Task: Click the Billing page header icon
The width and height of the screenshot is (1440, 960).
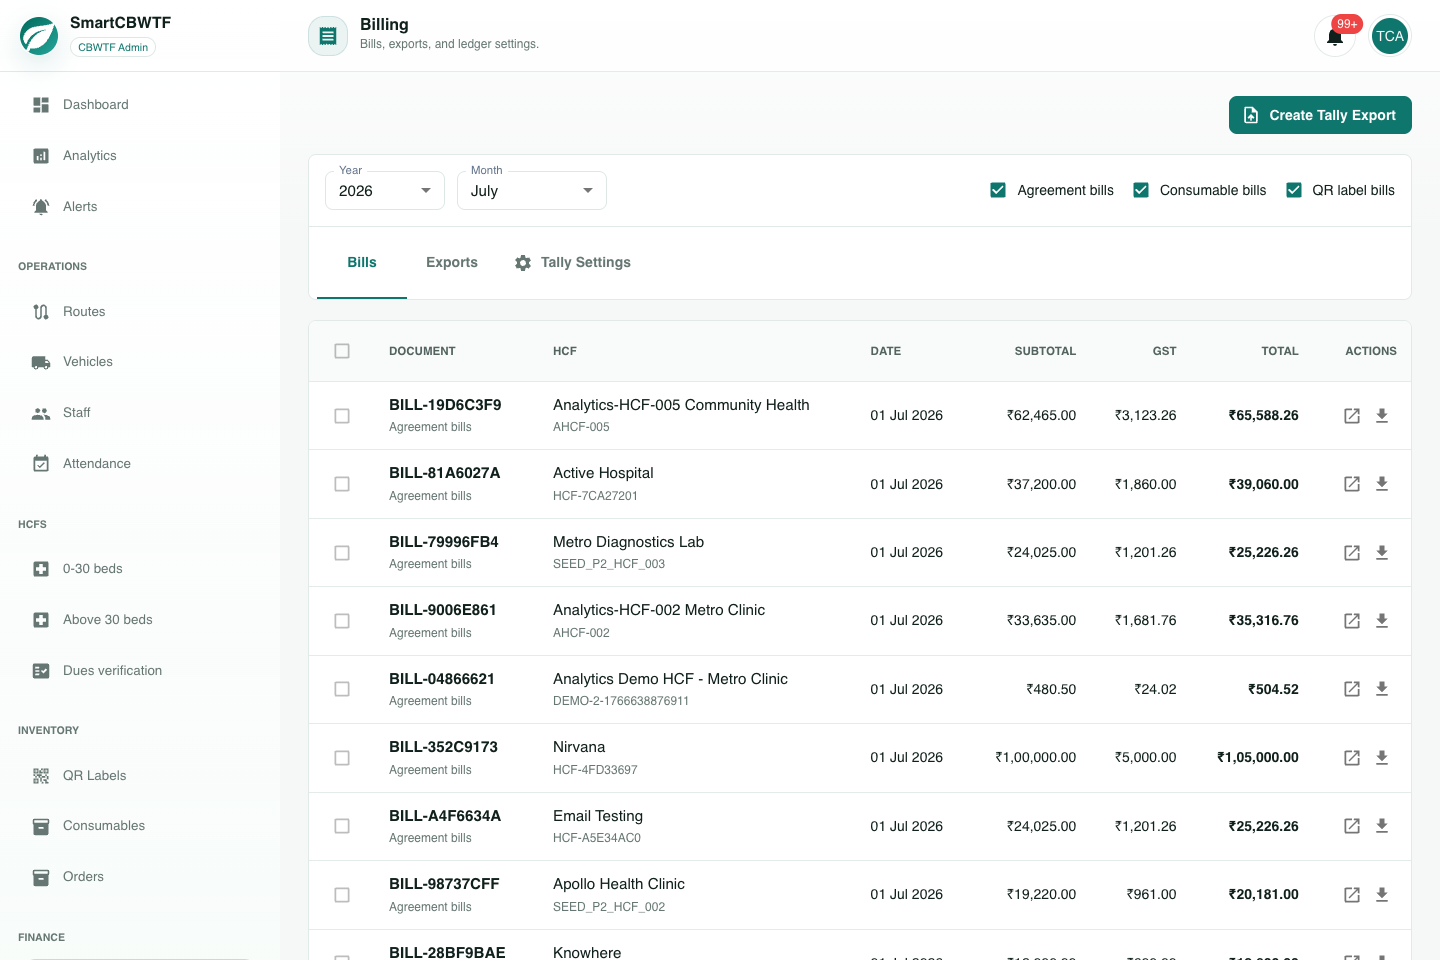Action: [328, 36]
